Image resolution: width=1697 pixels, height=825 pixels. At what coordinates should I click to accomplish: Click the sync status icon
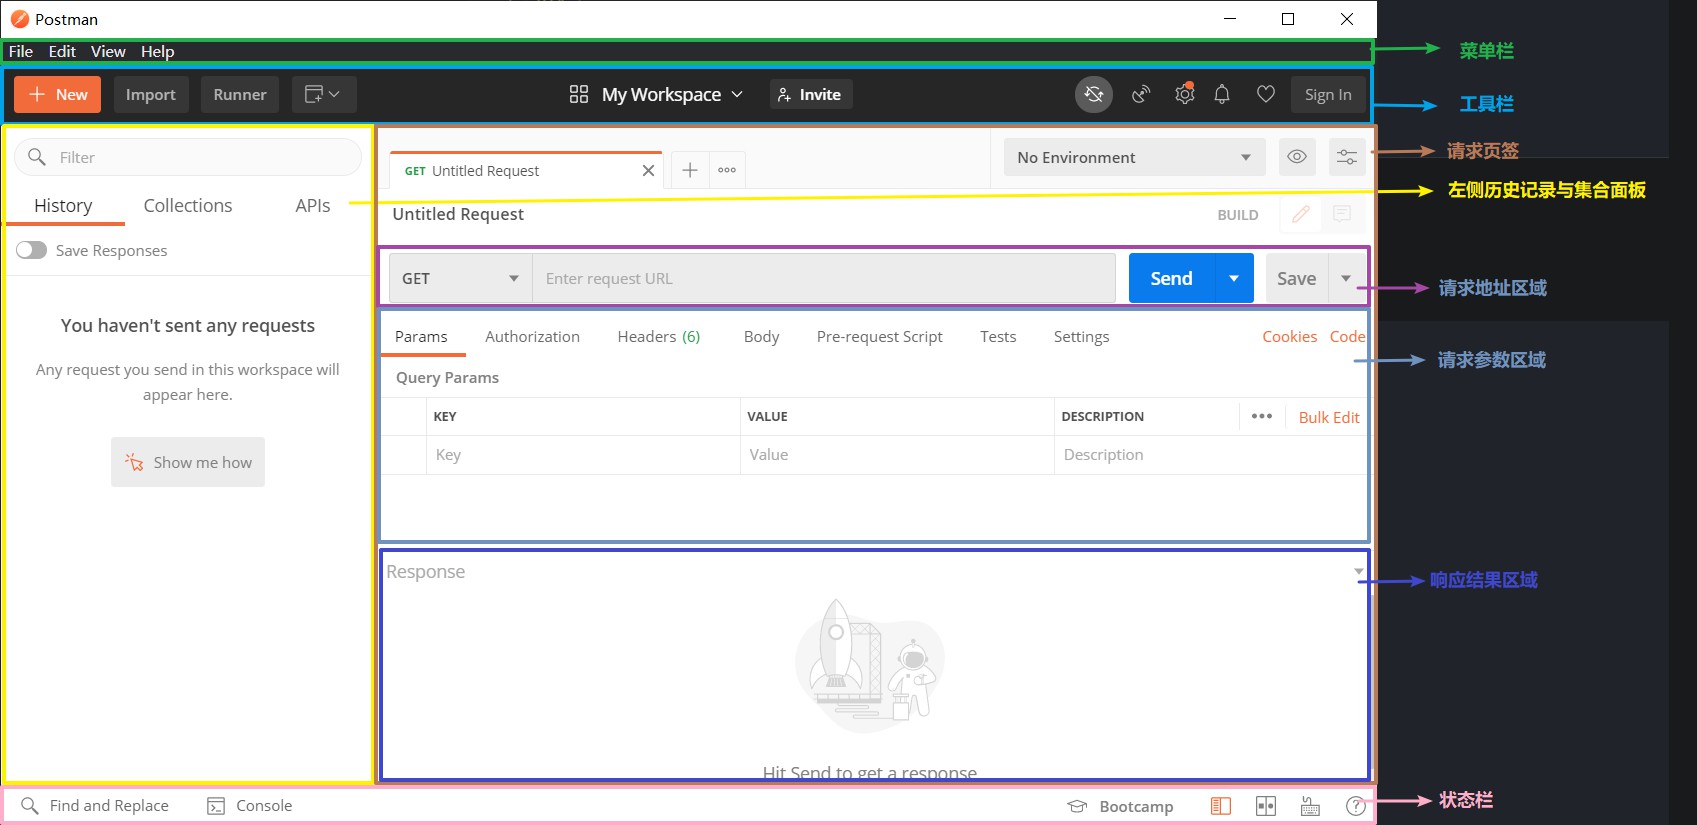point(1094,94)
